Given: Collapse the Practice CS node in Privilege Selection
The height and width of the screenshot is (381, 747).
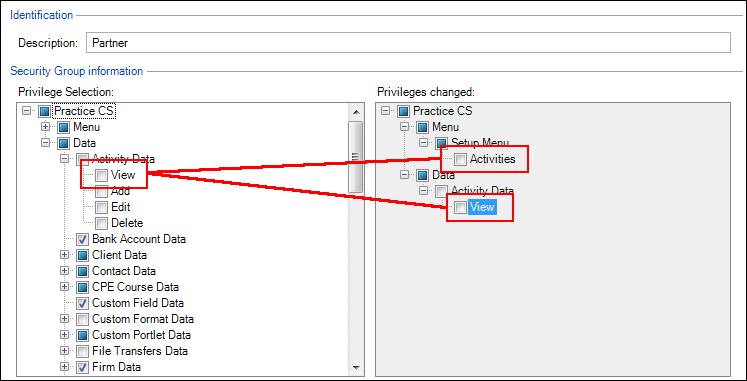Looking at the screenshot, I should tap(27, 111).
